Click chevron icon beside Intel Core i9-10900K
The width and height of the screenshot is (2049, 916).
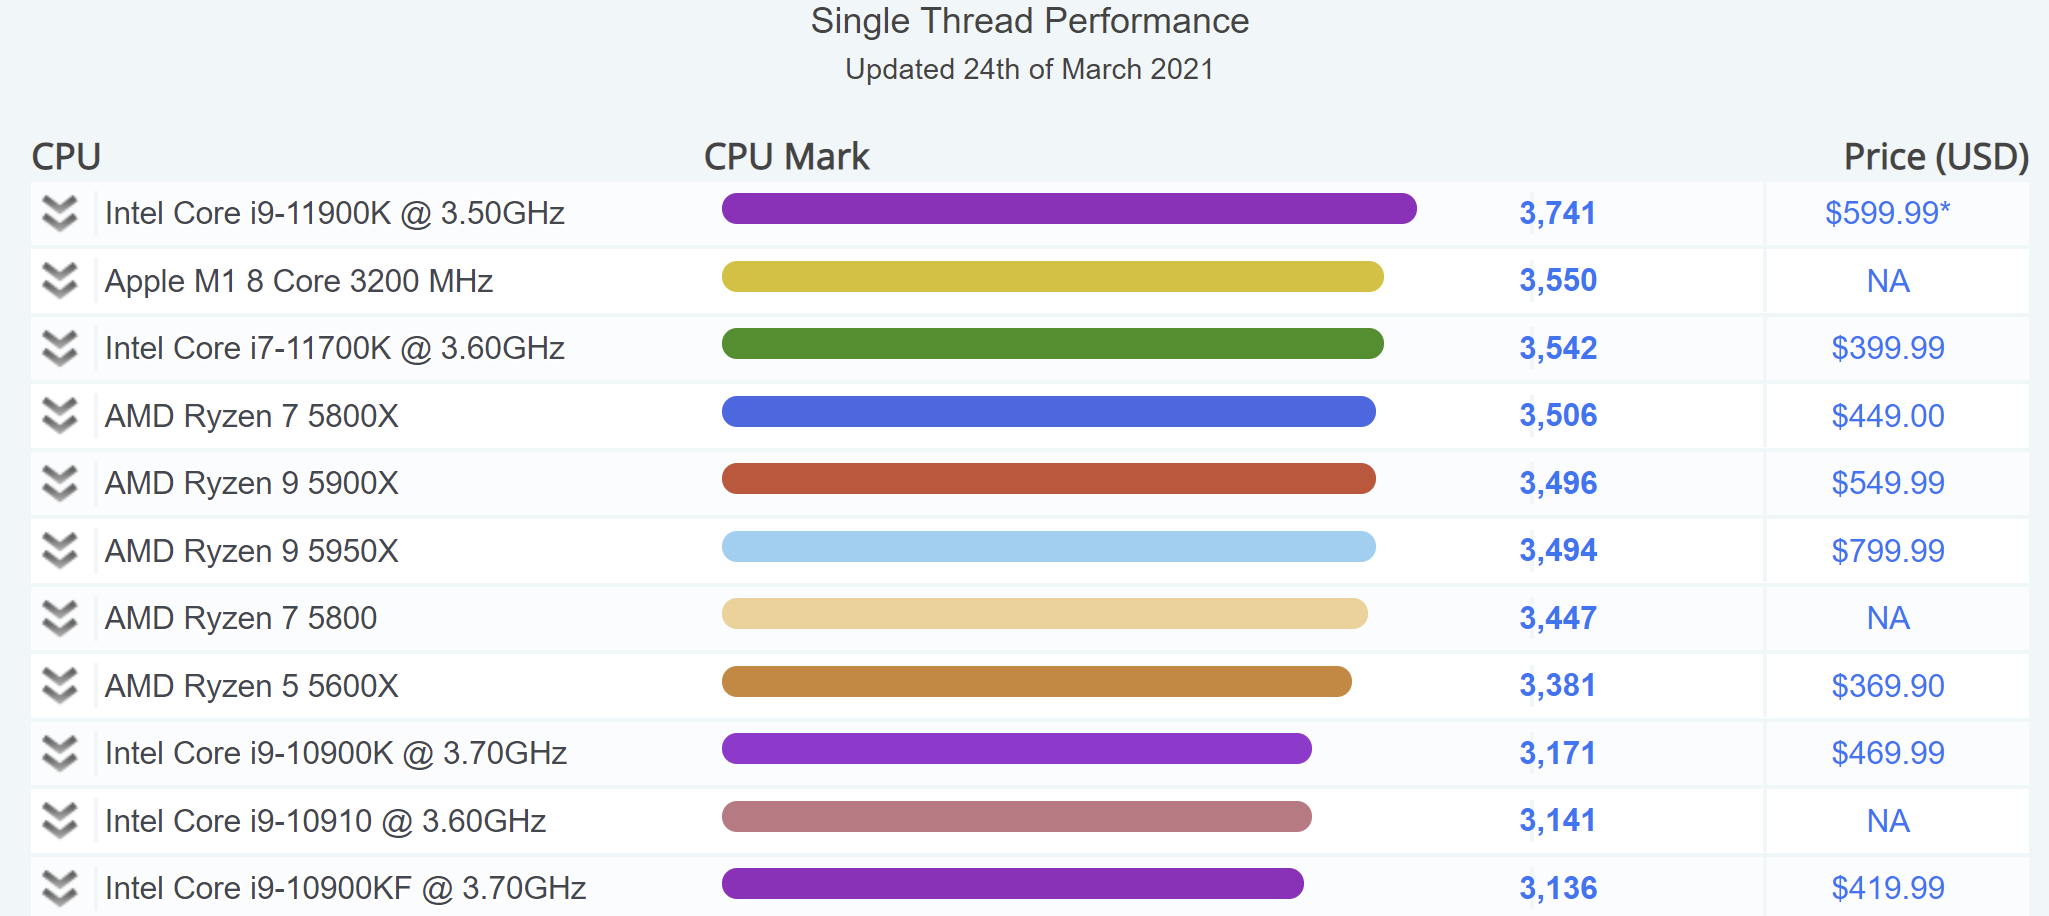[60, 753]
